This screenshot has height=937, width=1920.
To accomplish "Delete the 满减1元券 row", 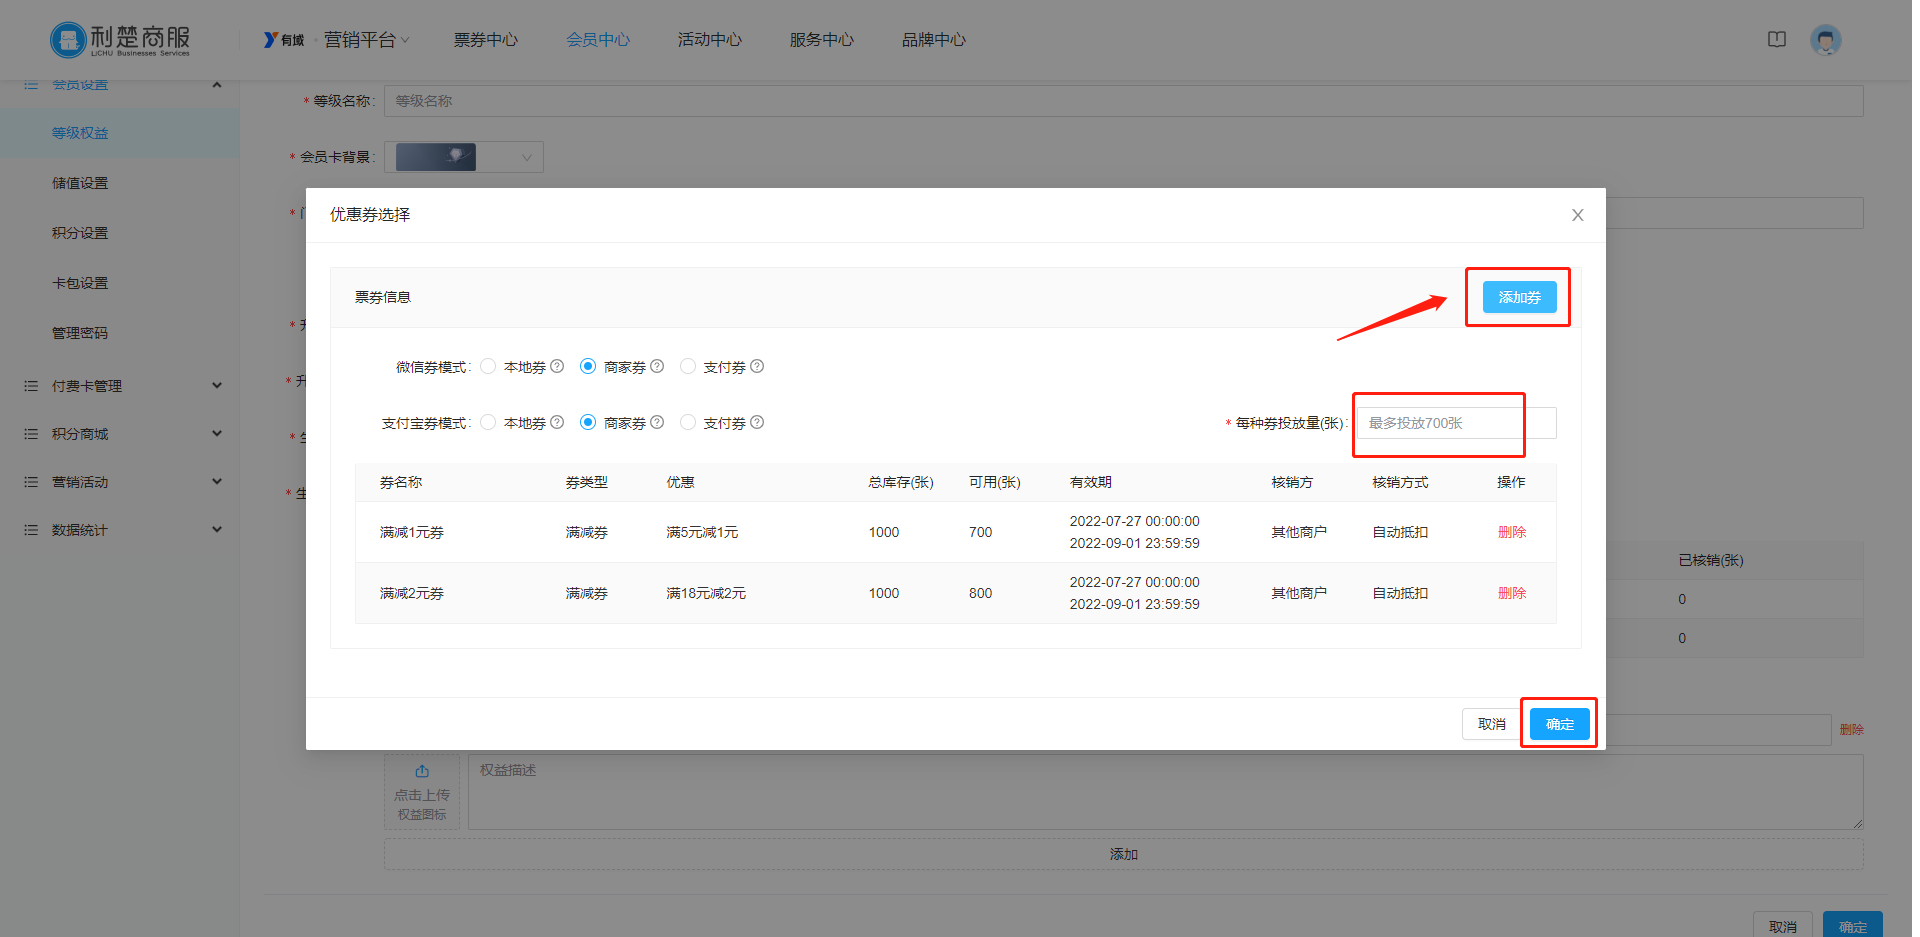I will [x=1511, y=532].
